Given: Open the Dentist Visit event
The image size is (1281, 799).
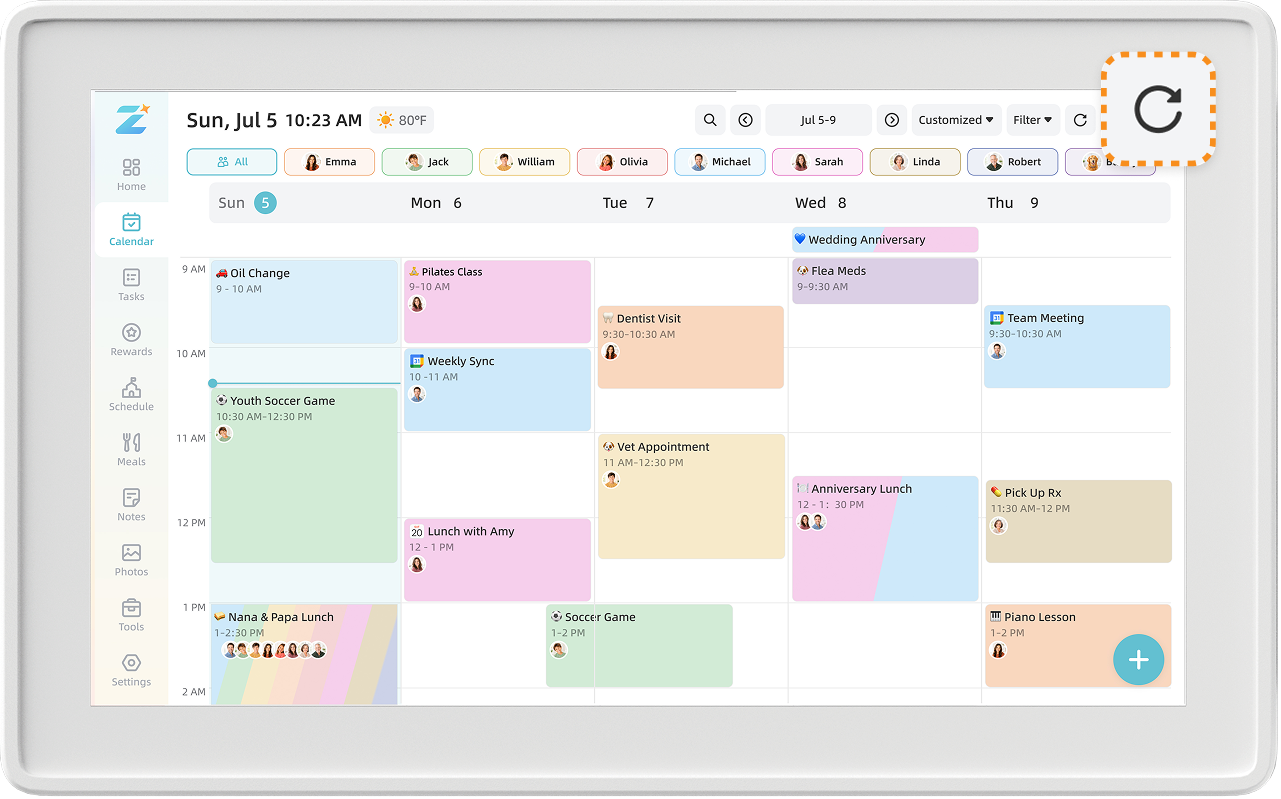Looking at the screenshot, I should 691,347.
